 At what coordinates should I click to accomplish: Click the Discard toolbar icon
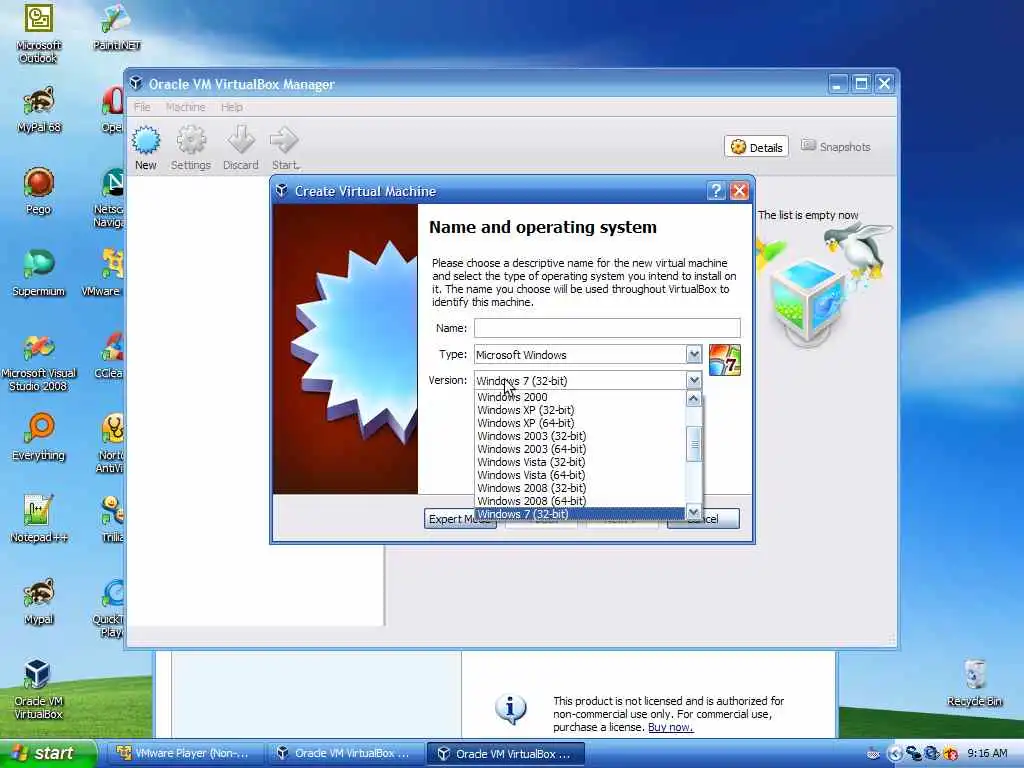240,148
